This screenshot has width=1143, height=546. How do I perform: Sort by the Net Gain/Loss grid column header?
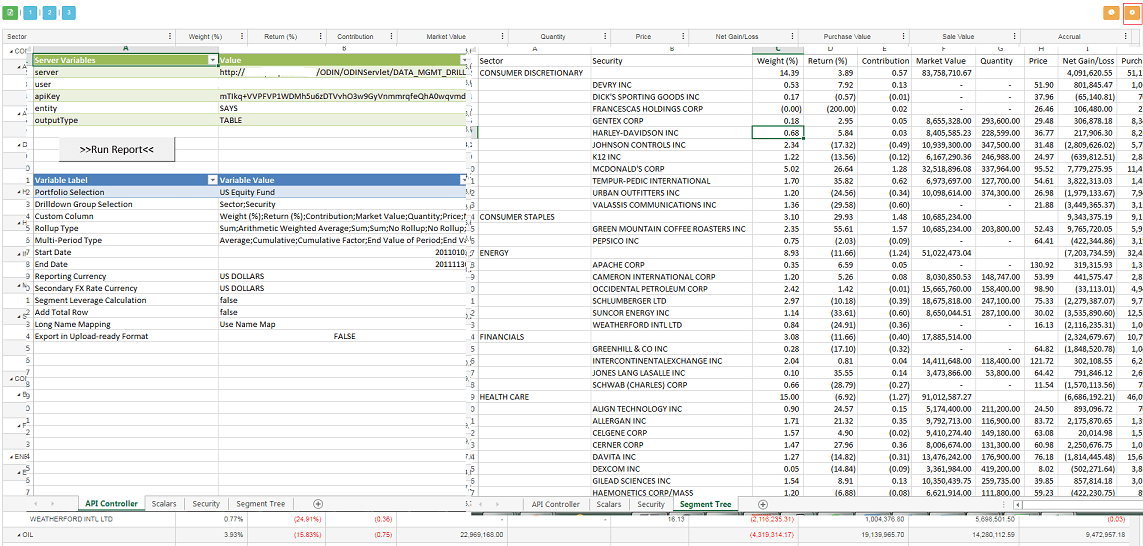pos(744,36)
